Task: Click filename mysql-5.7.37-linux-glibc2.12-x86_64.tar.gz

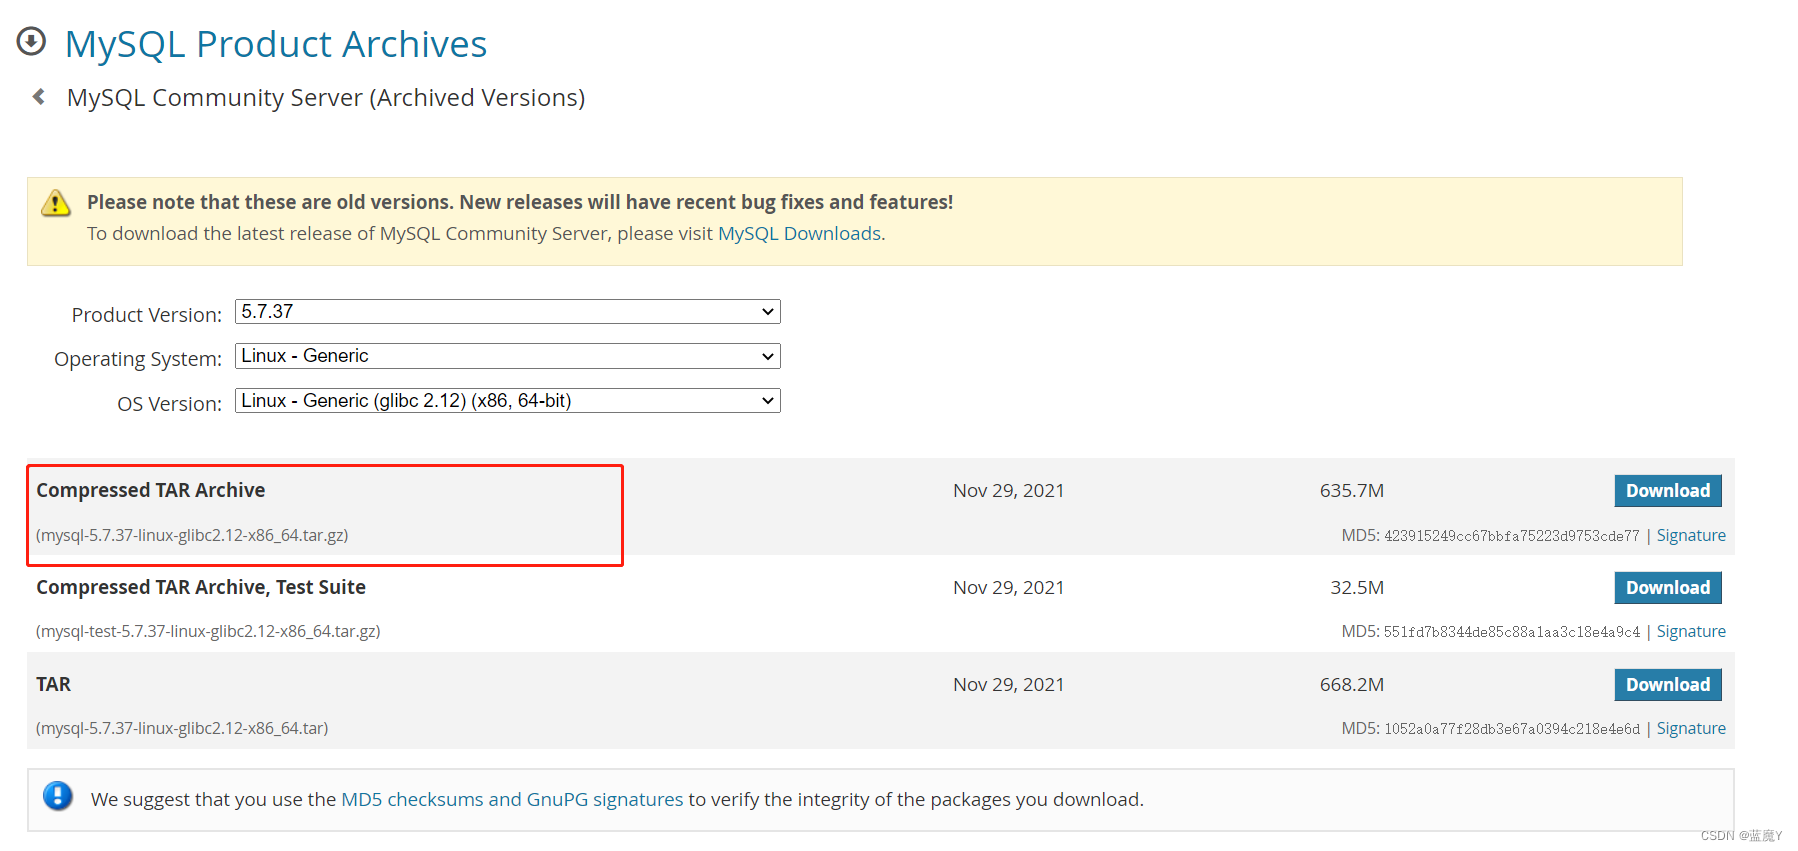Action: (192, 535)
